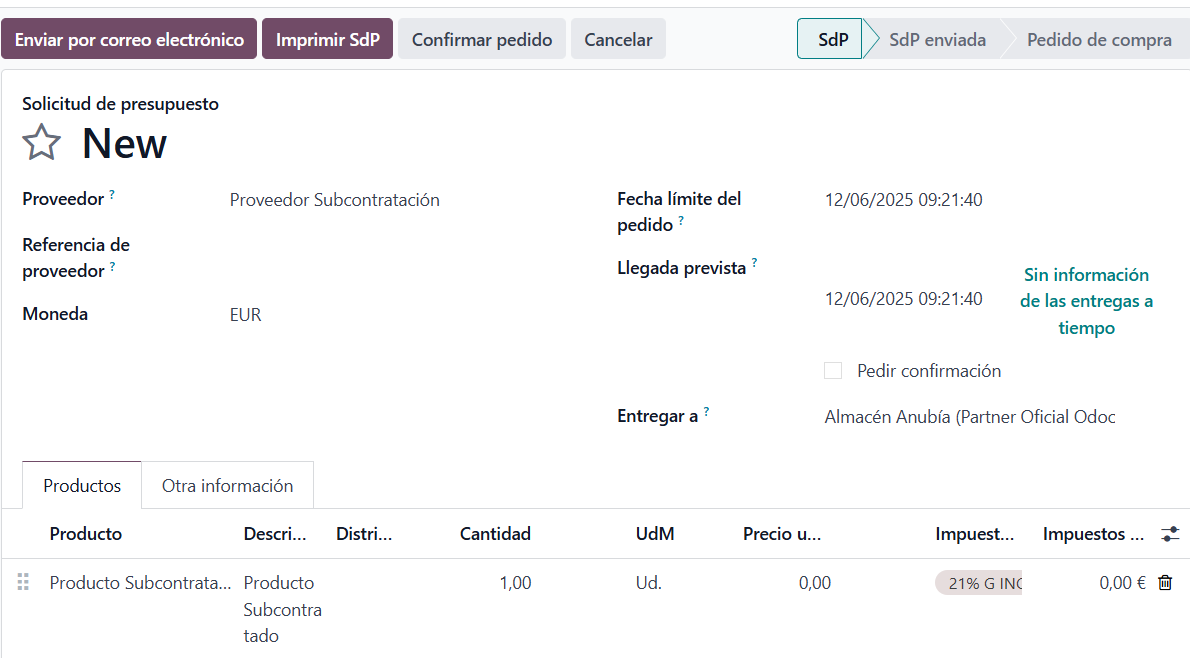Click the Imprimir SdP button
1190x658 pixels.
click(x=327, y=39)
